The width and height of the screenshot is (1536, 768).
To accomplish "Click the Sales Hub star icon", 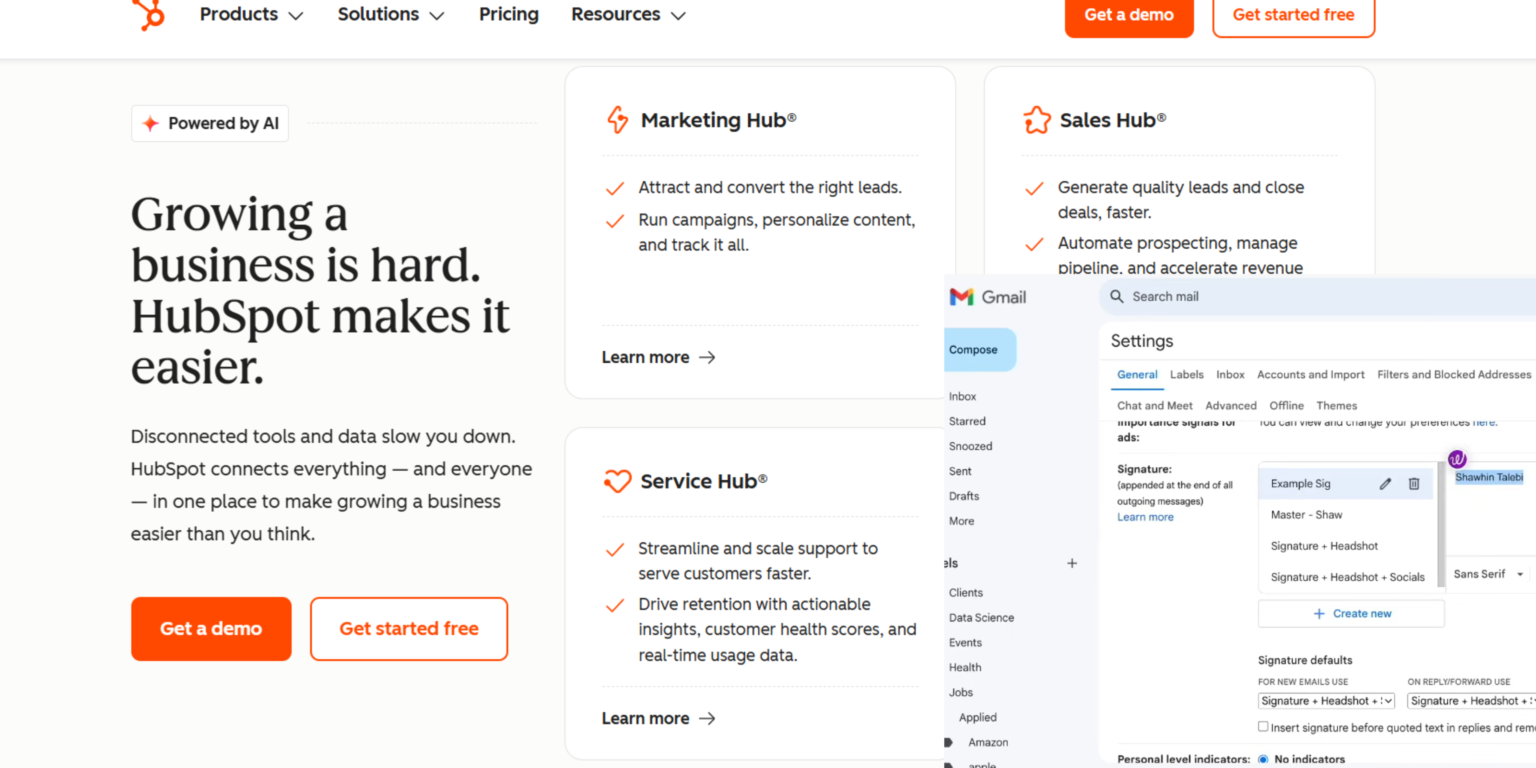I will pos(1037,120).
